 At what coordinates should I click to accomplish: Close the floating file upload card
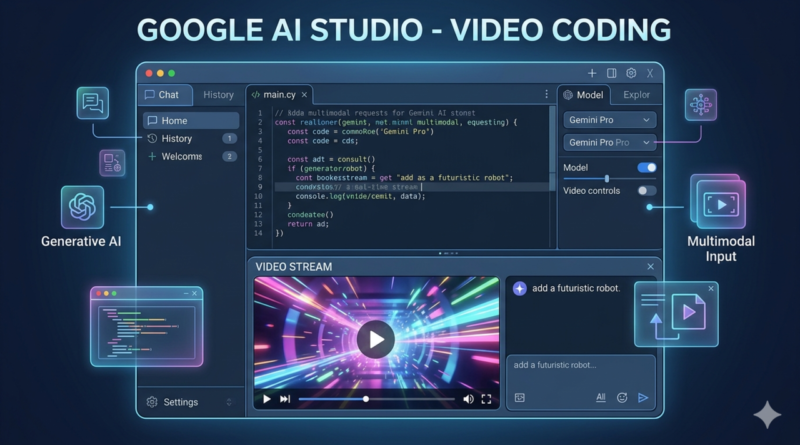coord(711,289)
